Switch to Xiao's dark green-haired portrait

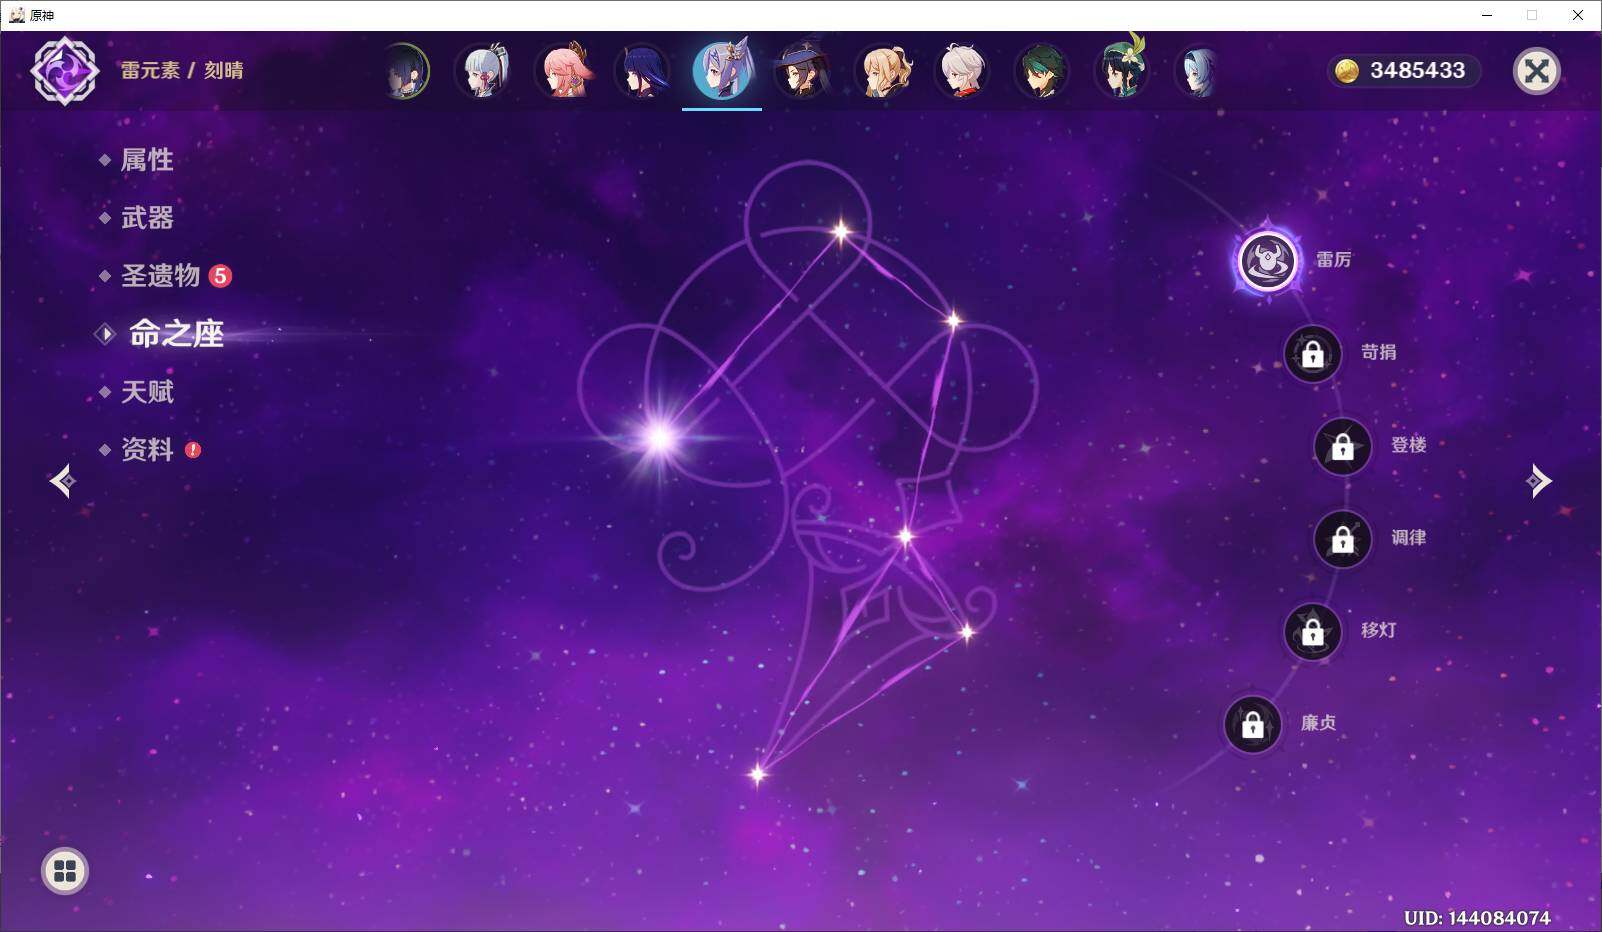1042,71
